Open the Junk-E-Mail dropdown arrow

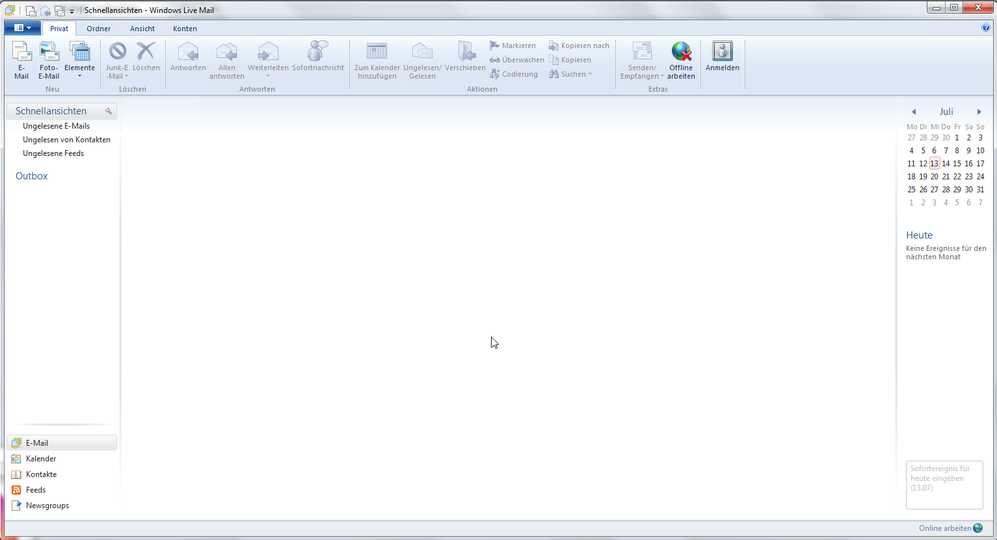click(x=126, y=76)
